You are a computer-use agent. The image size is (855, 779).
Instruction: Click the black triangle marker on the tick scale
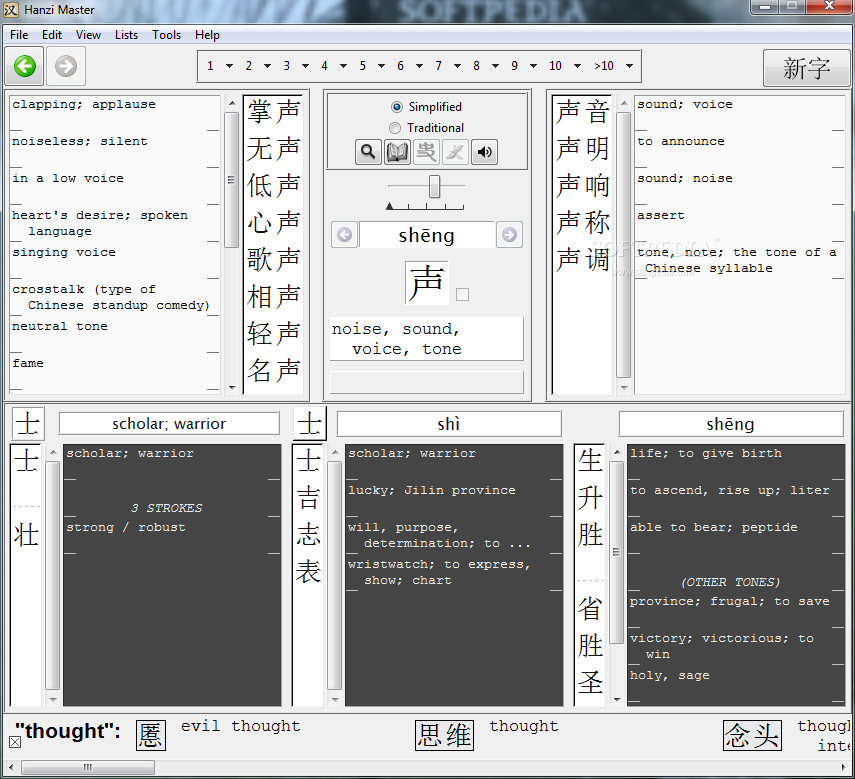click(389, 206)
